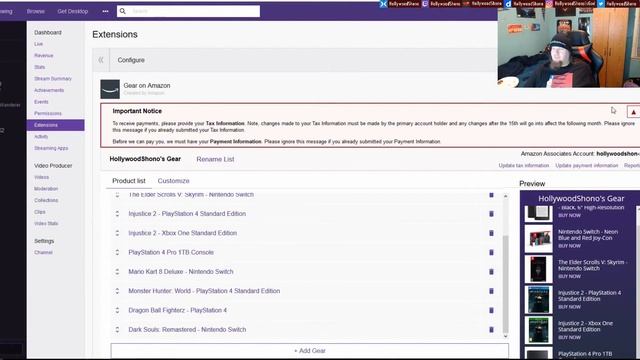
Task: Delete PlayStation 4 Pro 1TB Console item
Action: (x=491, y=252)
